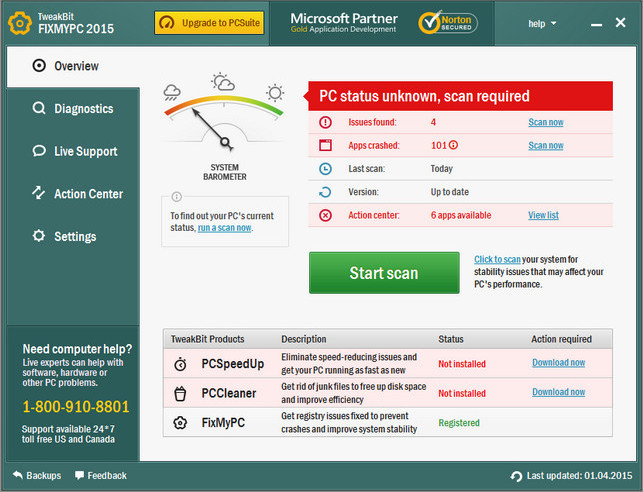Click the Last scan clock icon
Image resolution: width=643 pixels, height=492 pixels.
(325, 169)
